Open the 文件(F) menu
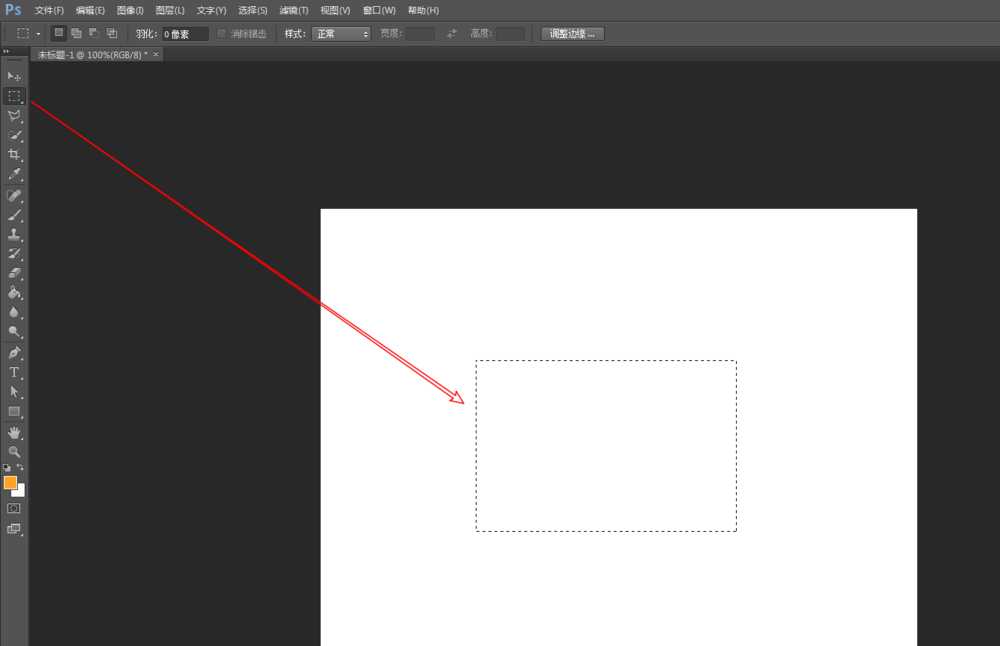 pos(49,10)
